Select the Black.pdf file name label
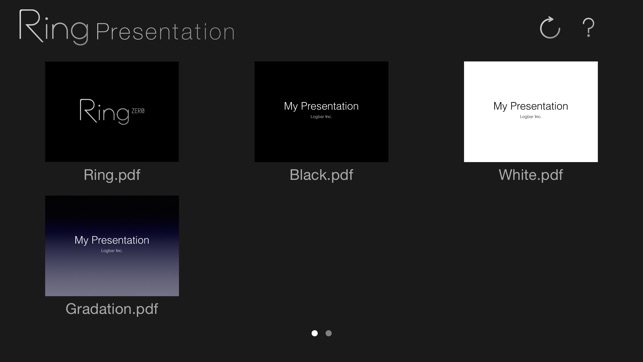The height and width of the screenshot is (362, 643). pos(321,175)
